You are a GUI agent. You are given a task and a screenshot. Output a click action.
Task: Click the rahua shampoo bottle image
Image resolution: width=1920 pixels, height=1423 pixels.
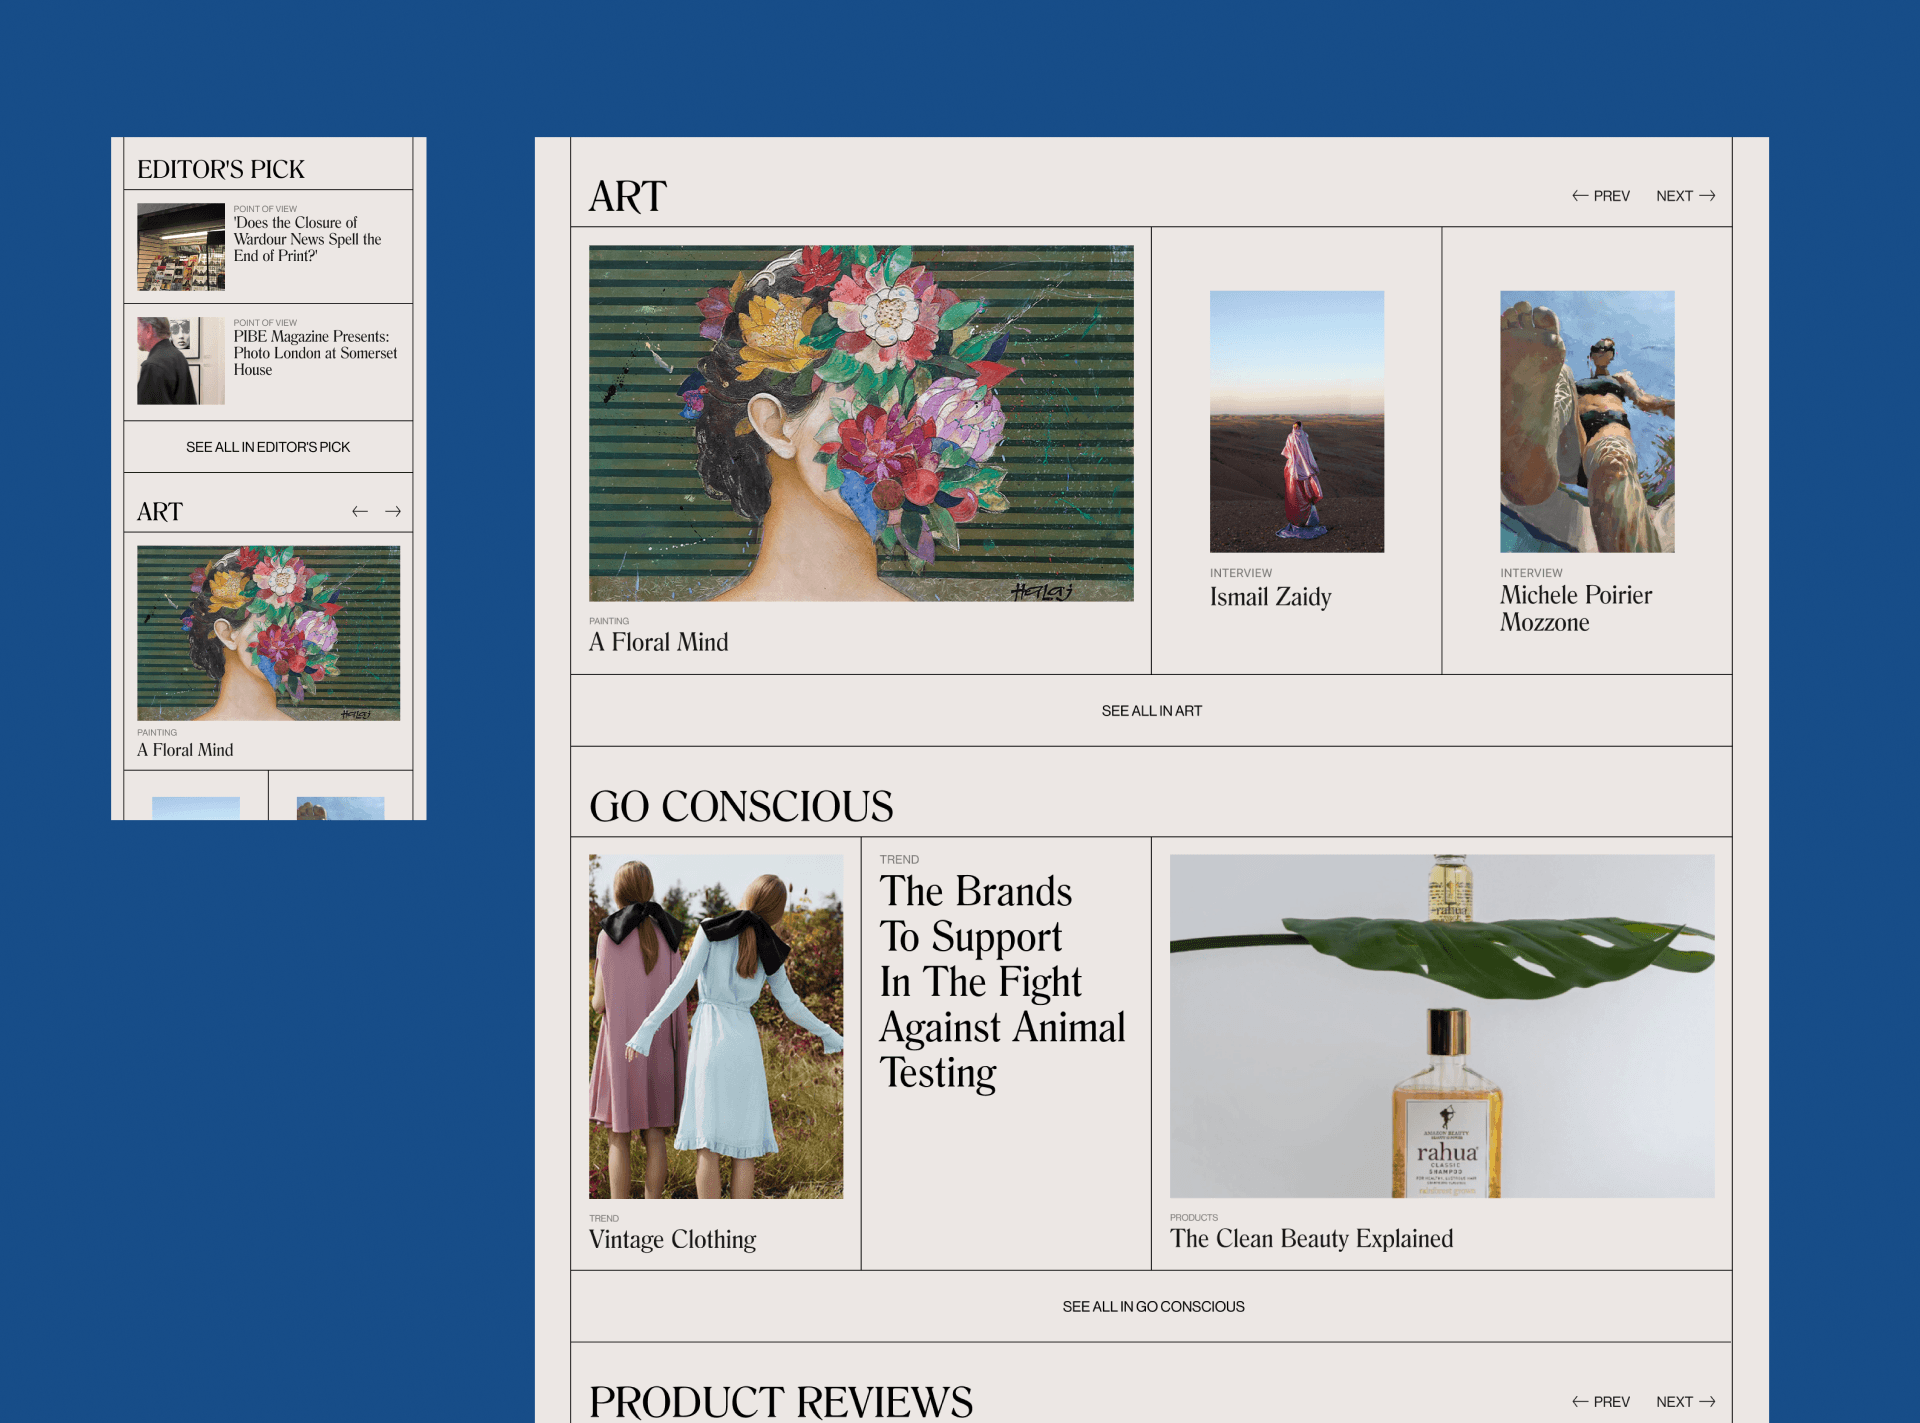[1441, 1026]
